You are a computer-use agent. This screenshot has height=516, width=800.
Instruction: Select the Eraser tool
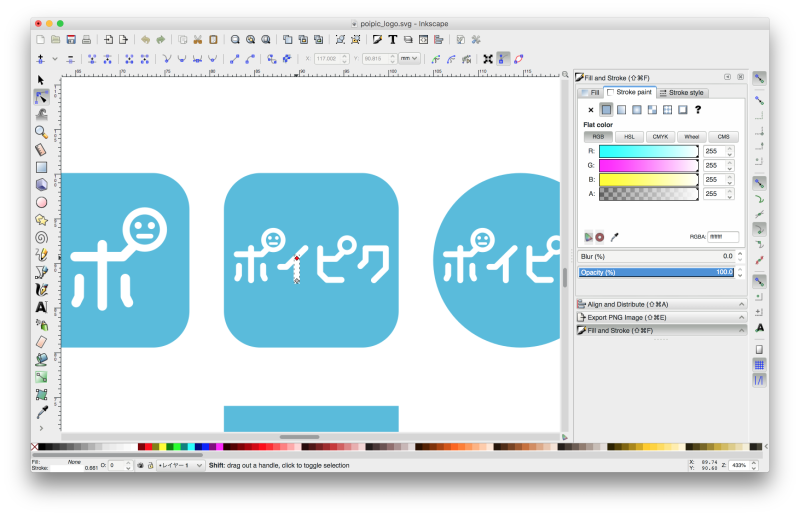41,341
